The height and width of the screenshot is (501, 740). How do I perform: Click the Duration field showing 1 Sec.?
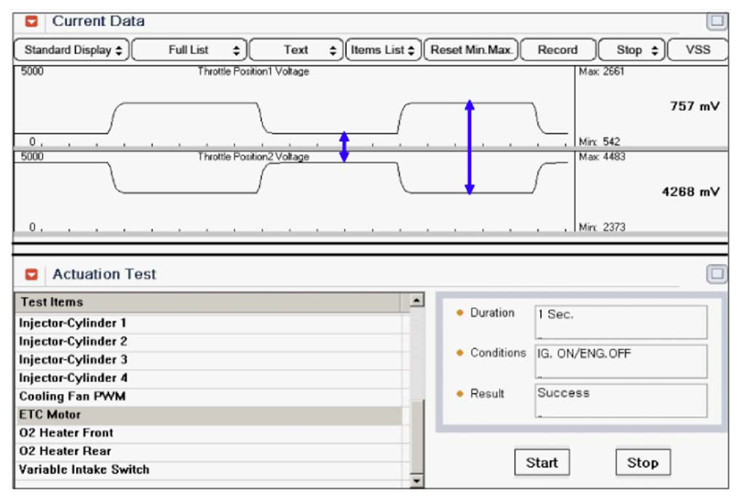(620, 321)
